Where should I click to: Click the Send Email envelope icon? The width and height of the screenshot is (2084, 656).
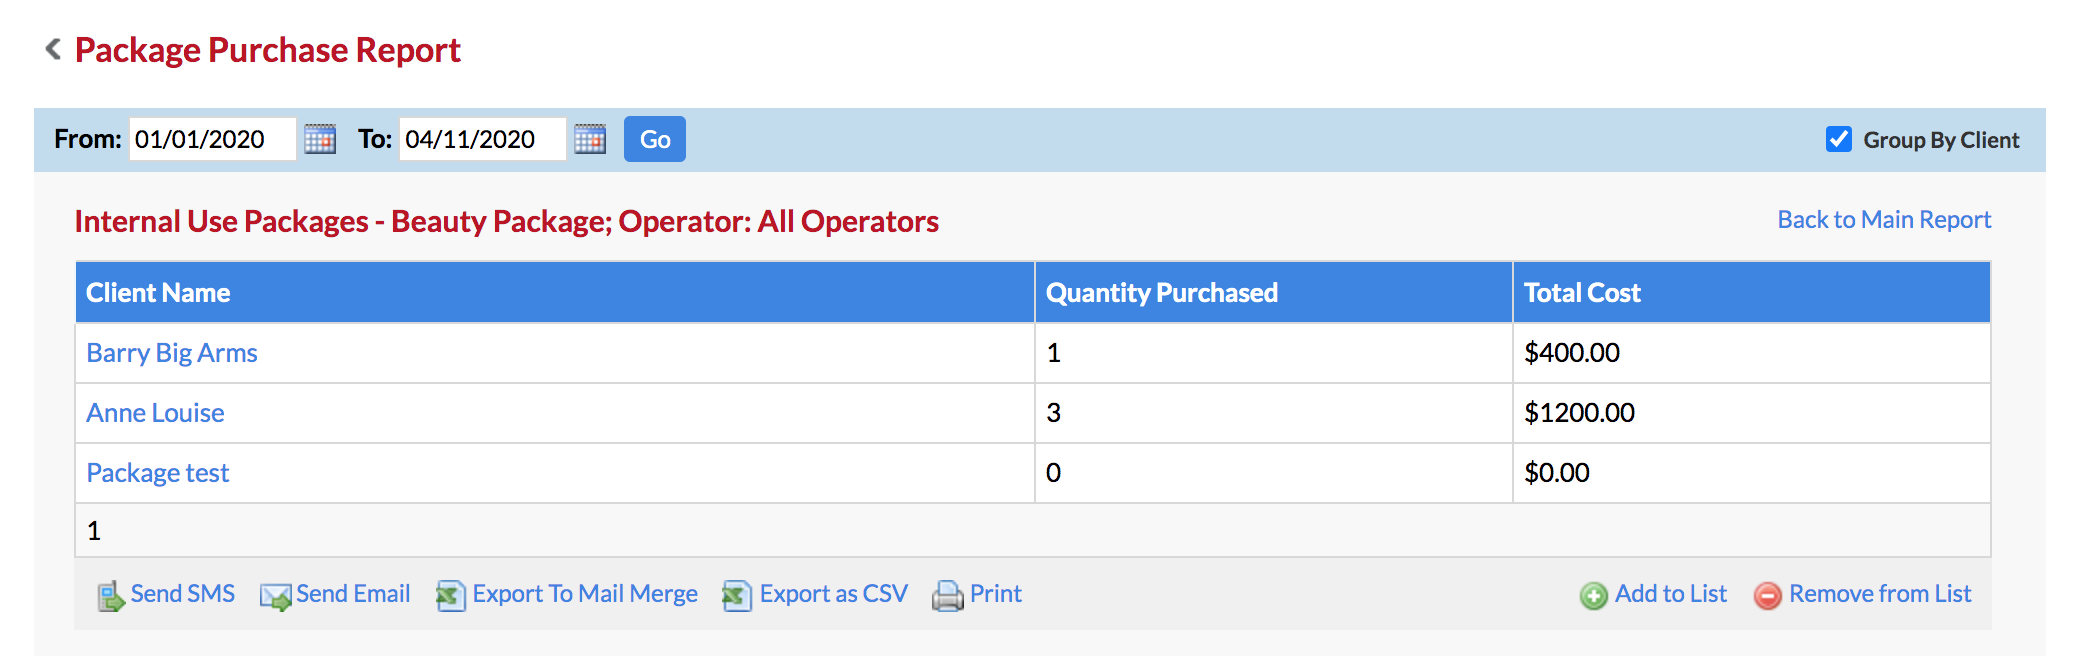[x=275, y=596]
